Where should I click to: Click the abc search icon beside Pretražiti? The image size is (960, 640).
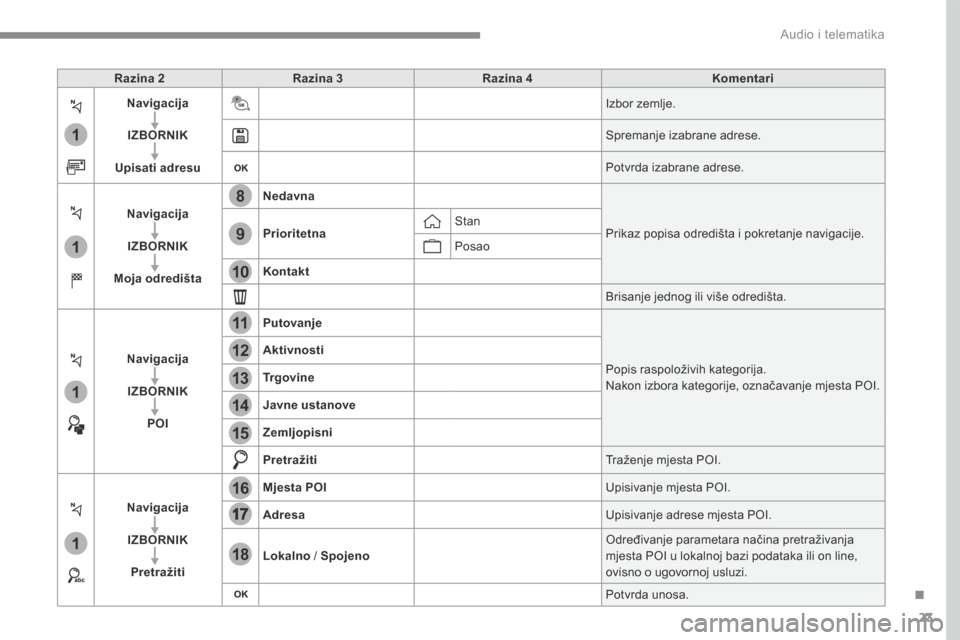pyautogui.click(x=76, y=575)
